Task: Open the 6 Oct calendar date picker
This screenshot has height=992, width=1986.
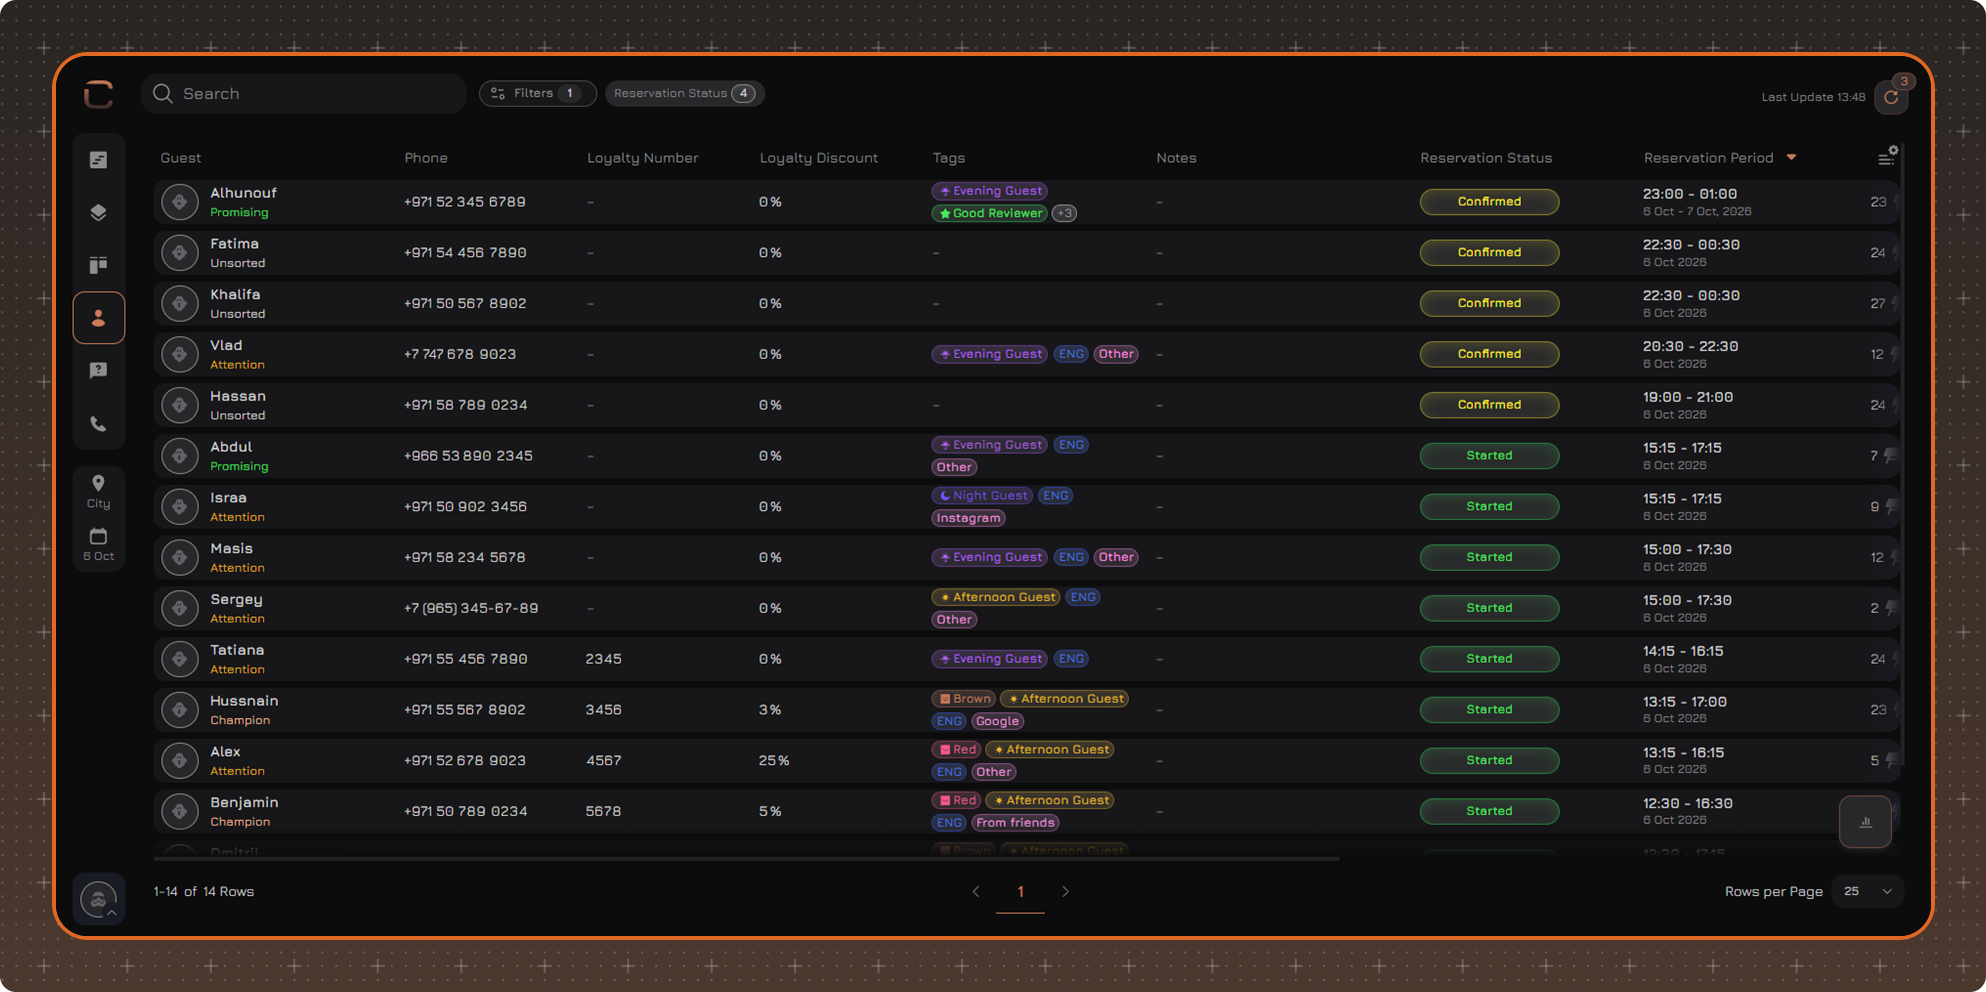Action: (98, 544)
